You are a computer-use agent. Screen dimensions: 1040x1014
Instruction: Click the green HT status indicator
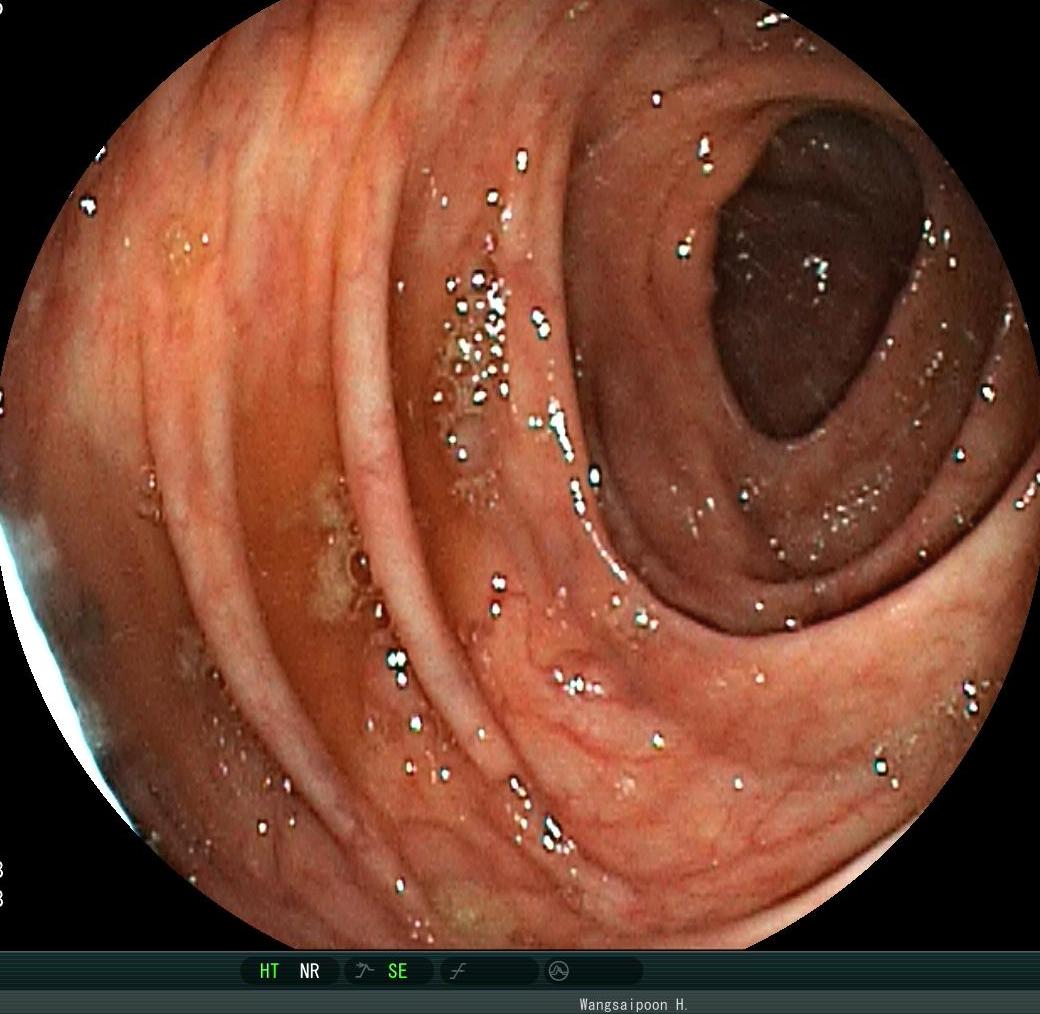point(269,971)
